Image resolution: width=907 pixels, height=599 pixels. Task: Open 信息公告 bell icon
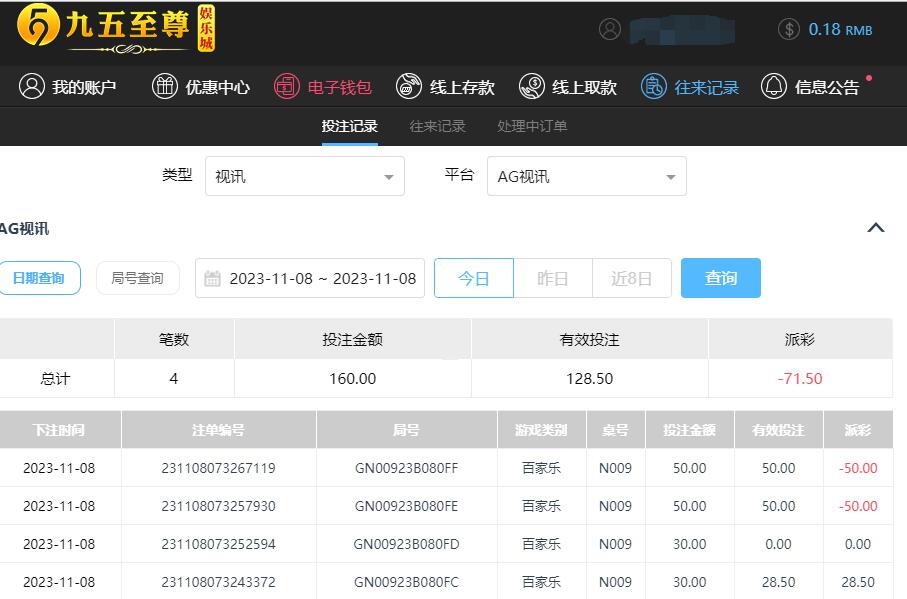[774, 87]
